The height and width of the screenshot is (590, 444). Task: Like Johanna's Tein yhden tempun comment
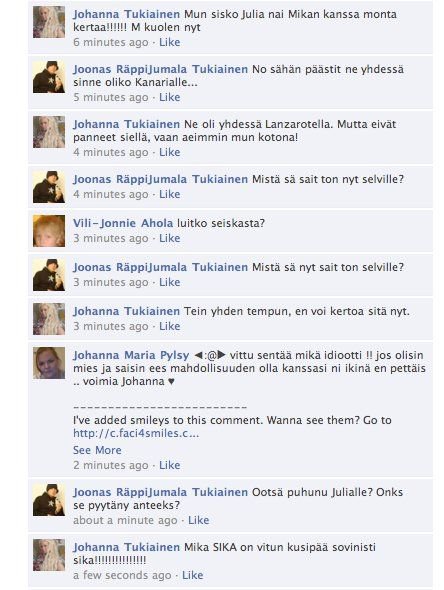170,326
